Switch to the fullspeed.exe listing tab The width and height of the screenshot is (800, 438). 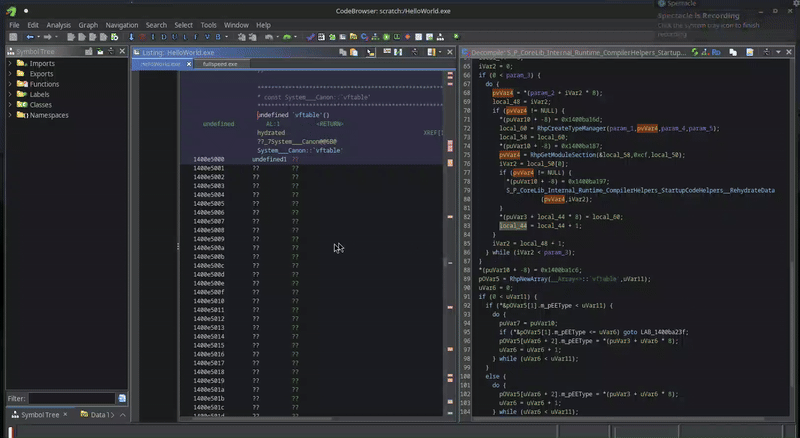tap(220, 64)
